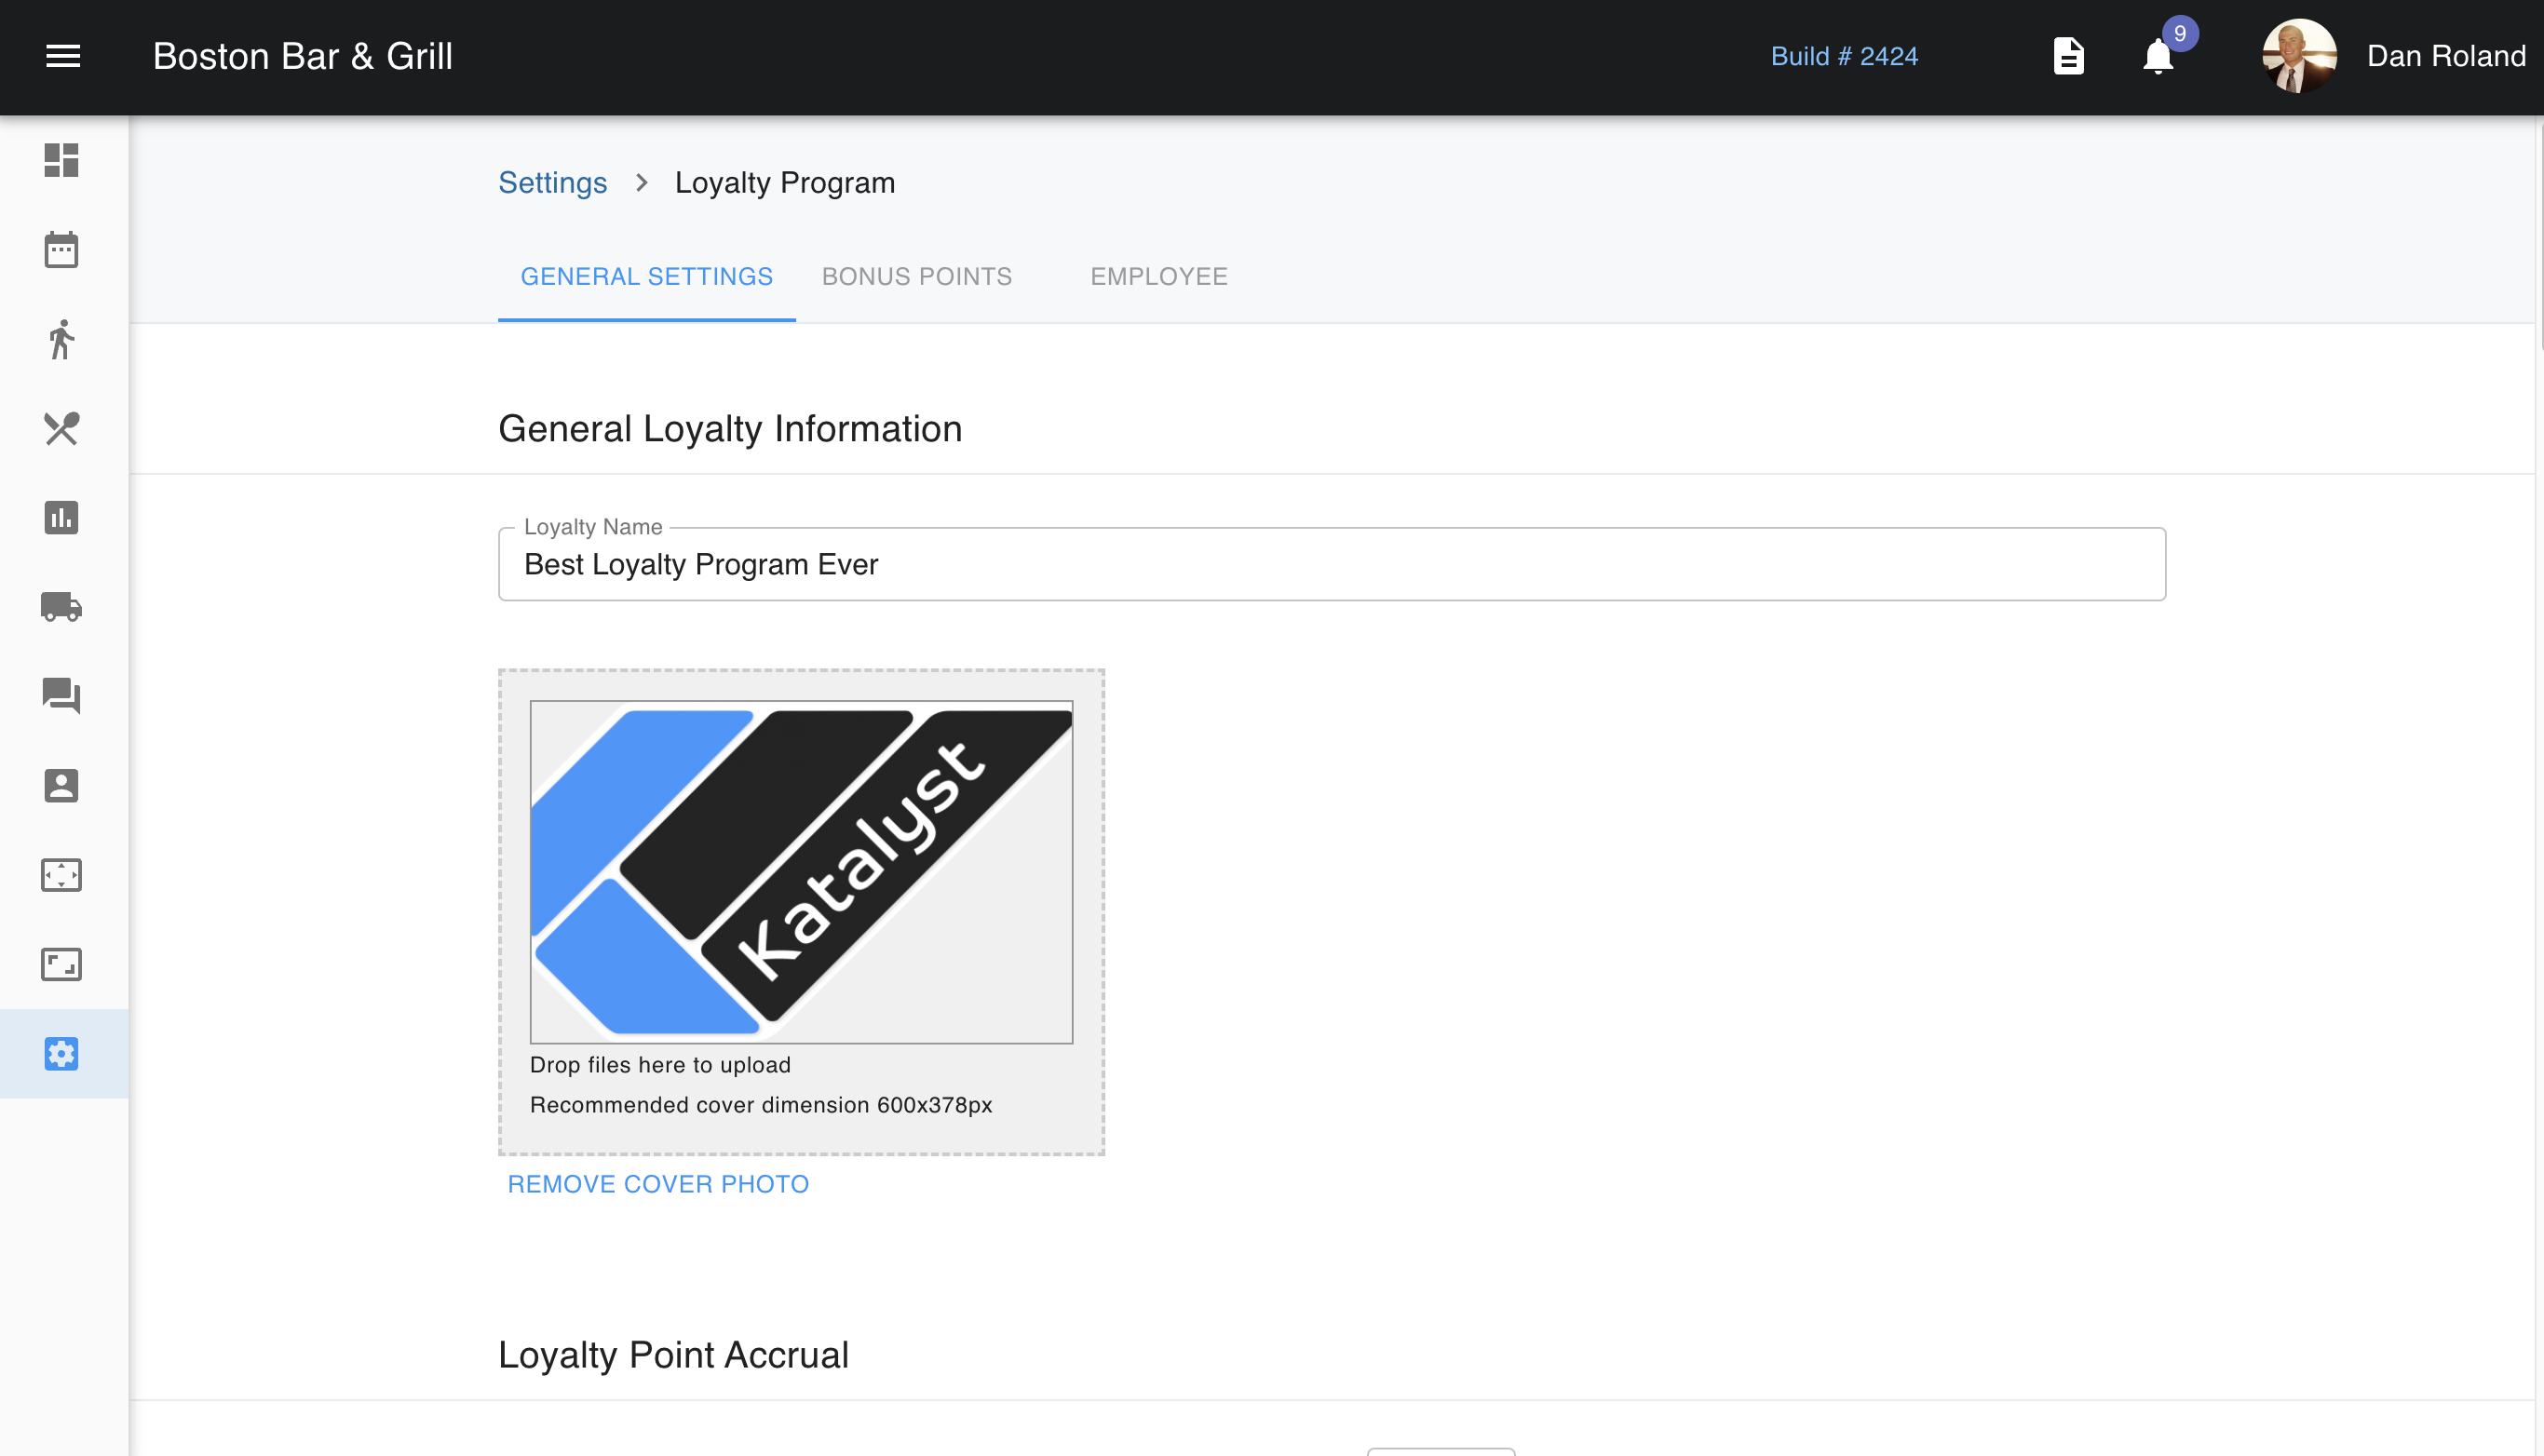2544x1456 pixels.
Task: Open the chat bubbles sidebar icon
Action: click(x=61, y=696)
